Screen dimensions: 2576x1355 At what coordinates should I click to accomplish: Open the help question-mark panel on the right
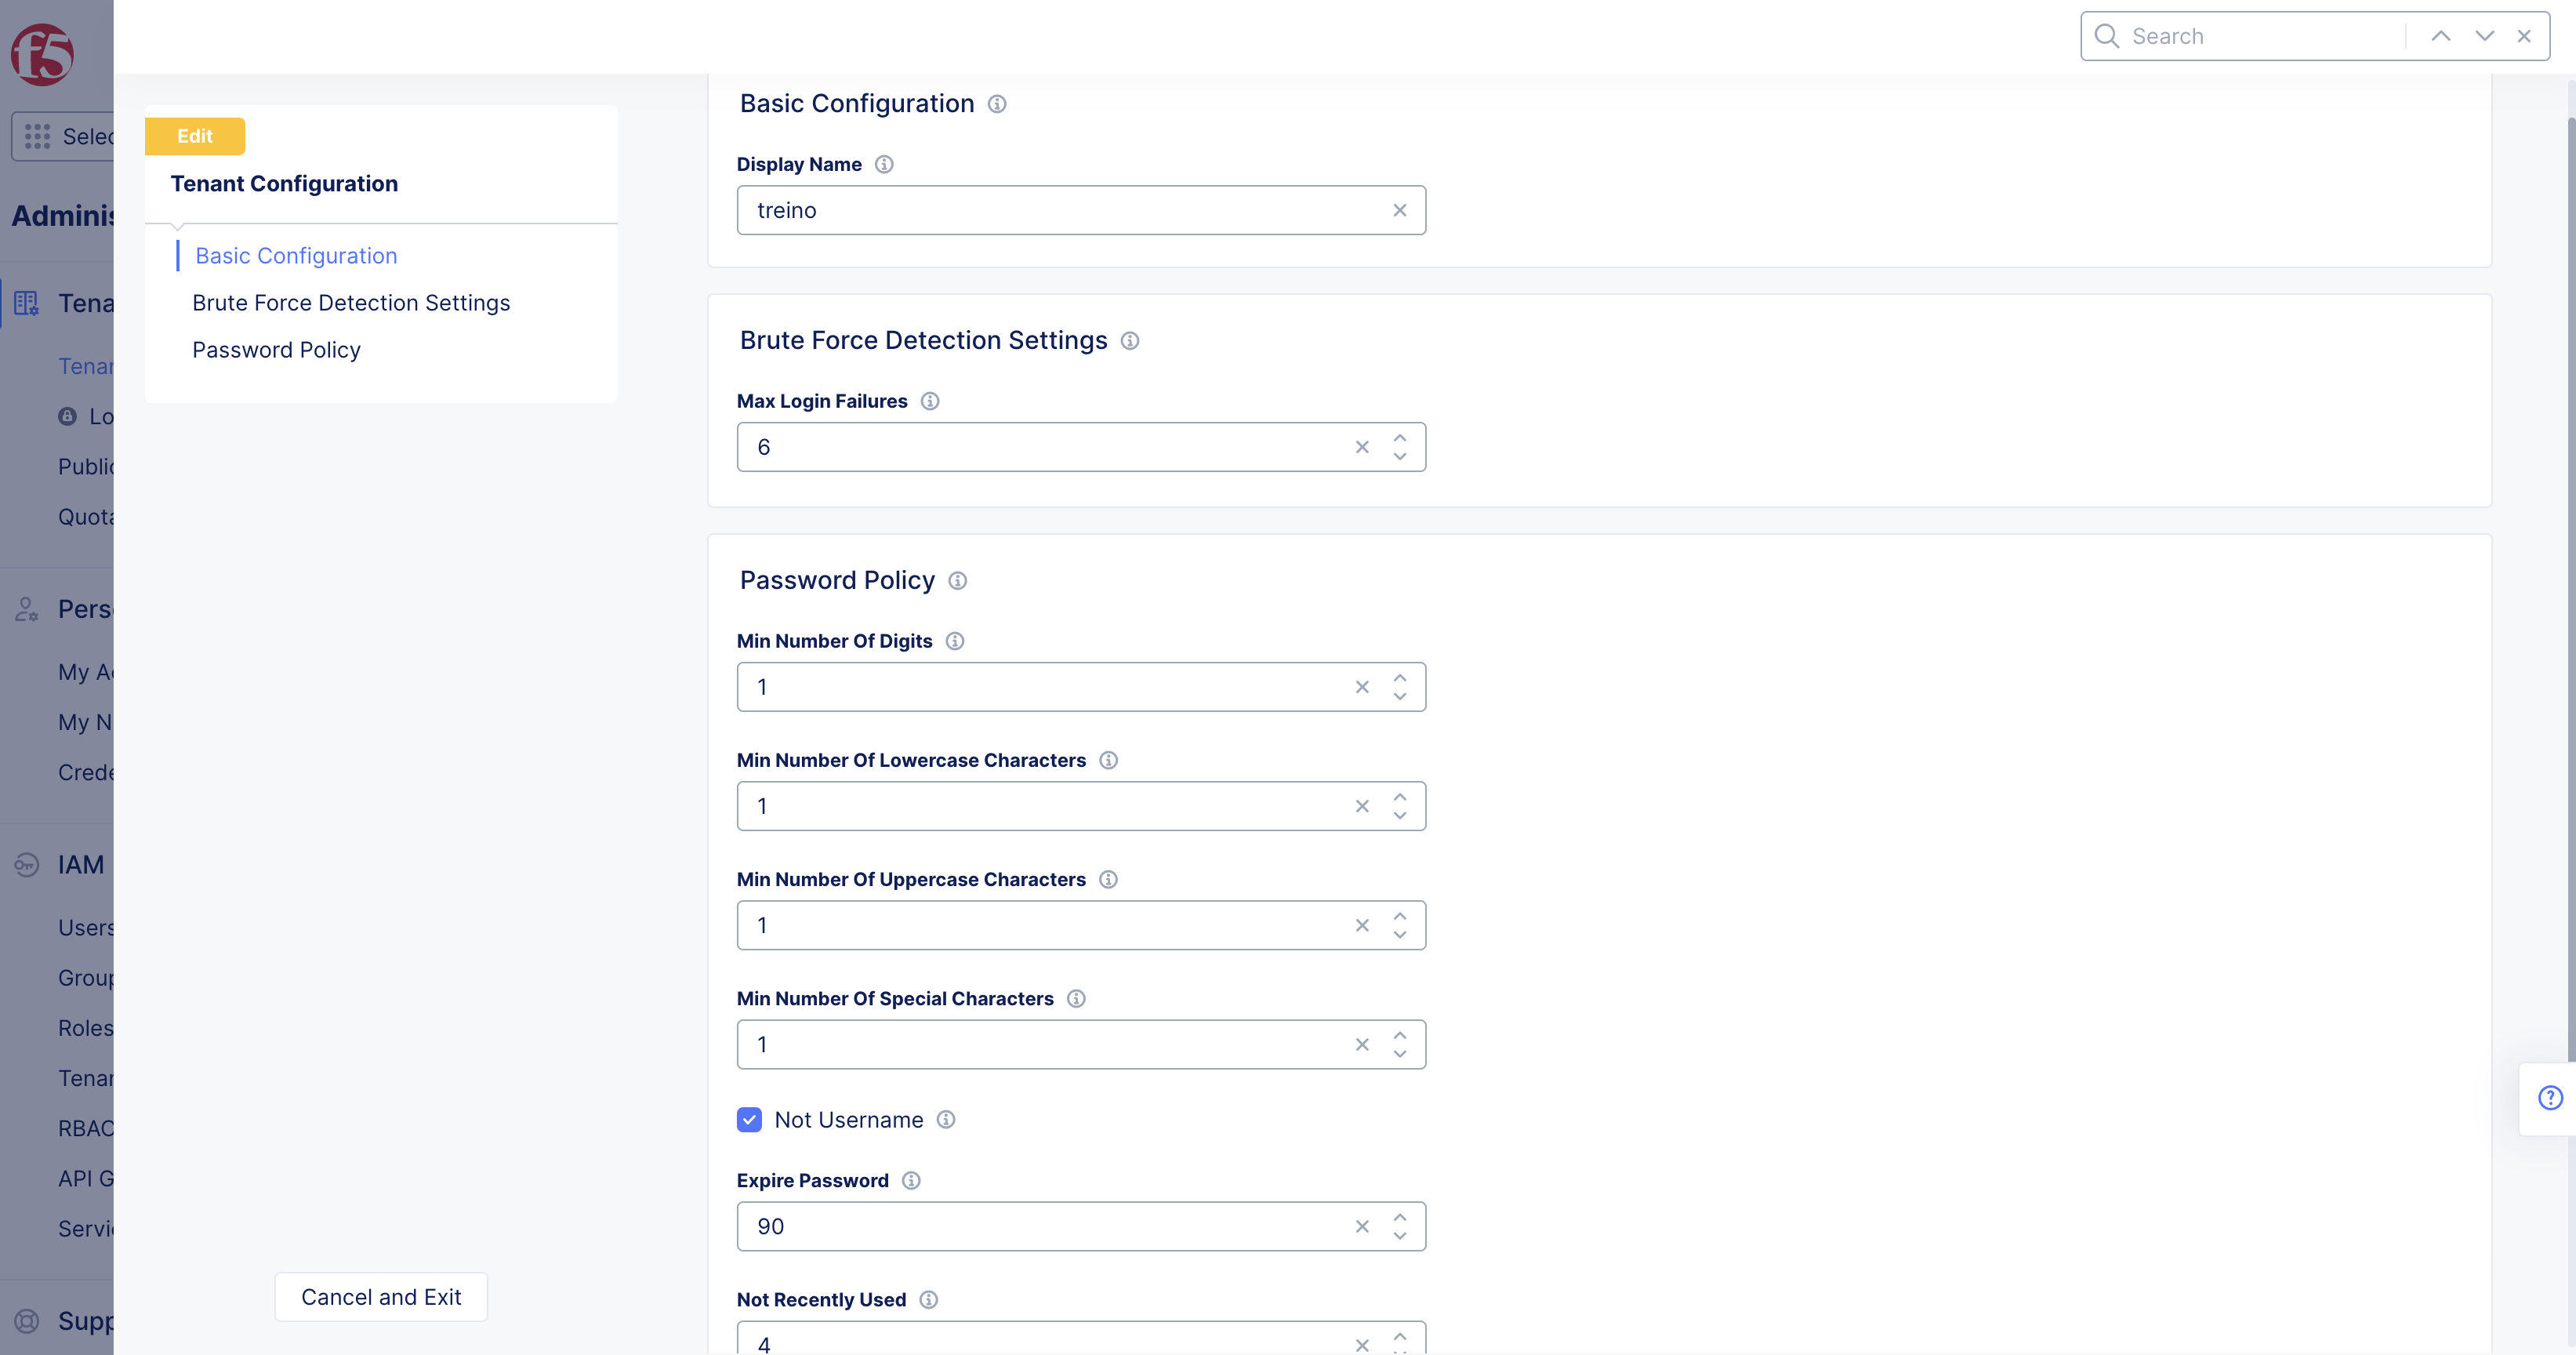pyautogui.click(x=2550, y=1097)
